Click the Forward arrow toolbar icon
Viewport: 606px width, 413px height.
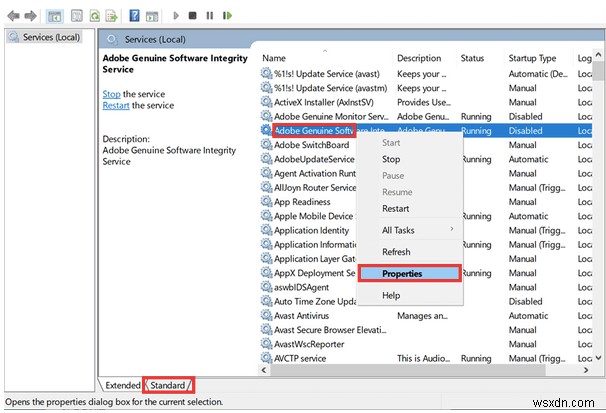click(31, 16)
